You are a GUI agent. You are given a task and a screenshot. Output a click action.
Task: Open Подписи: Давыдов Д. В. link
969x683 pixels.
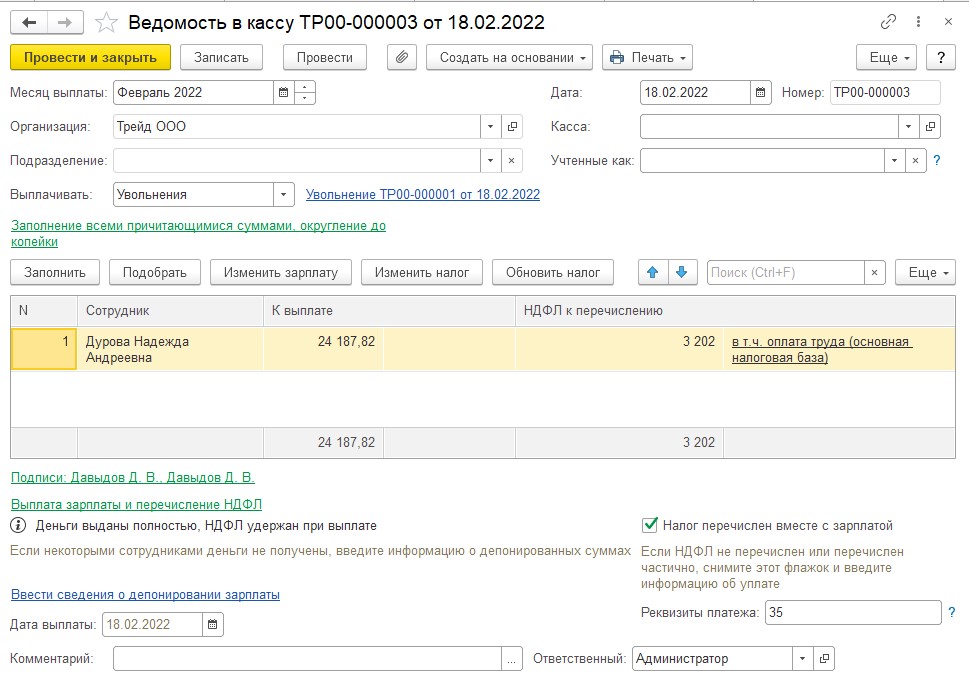(x=133, y=477)
